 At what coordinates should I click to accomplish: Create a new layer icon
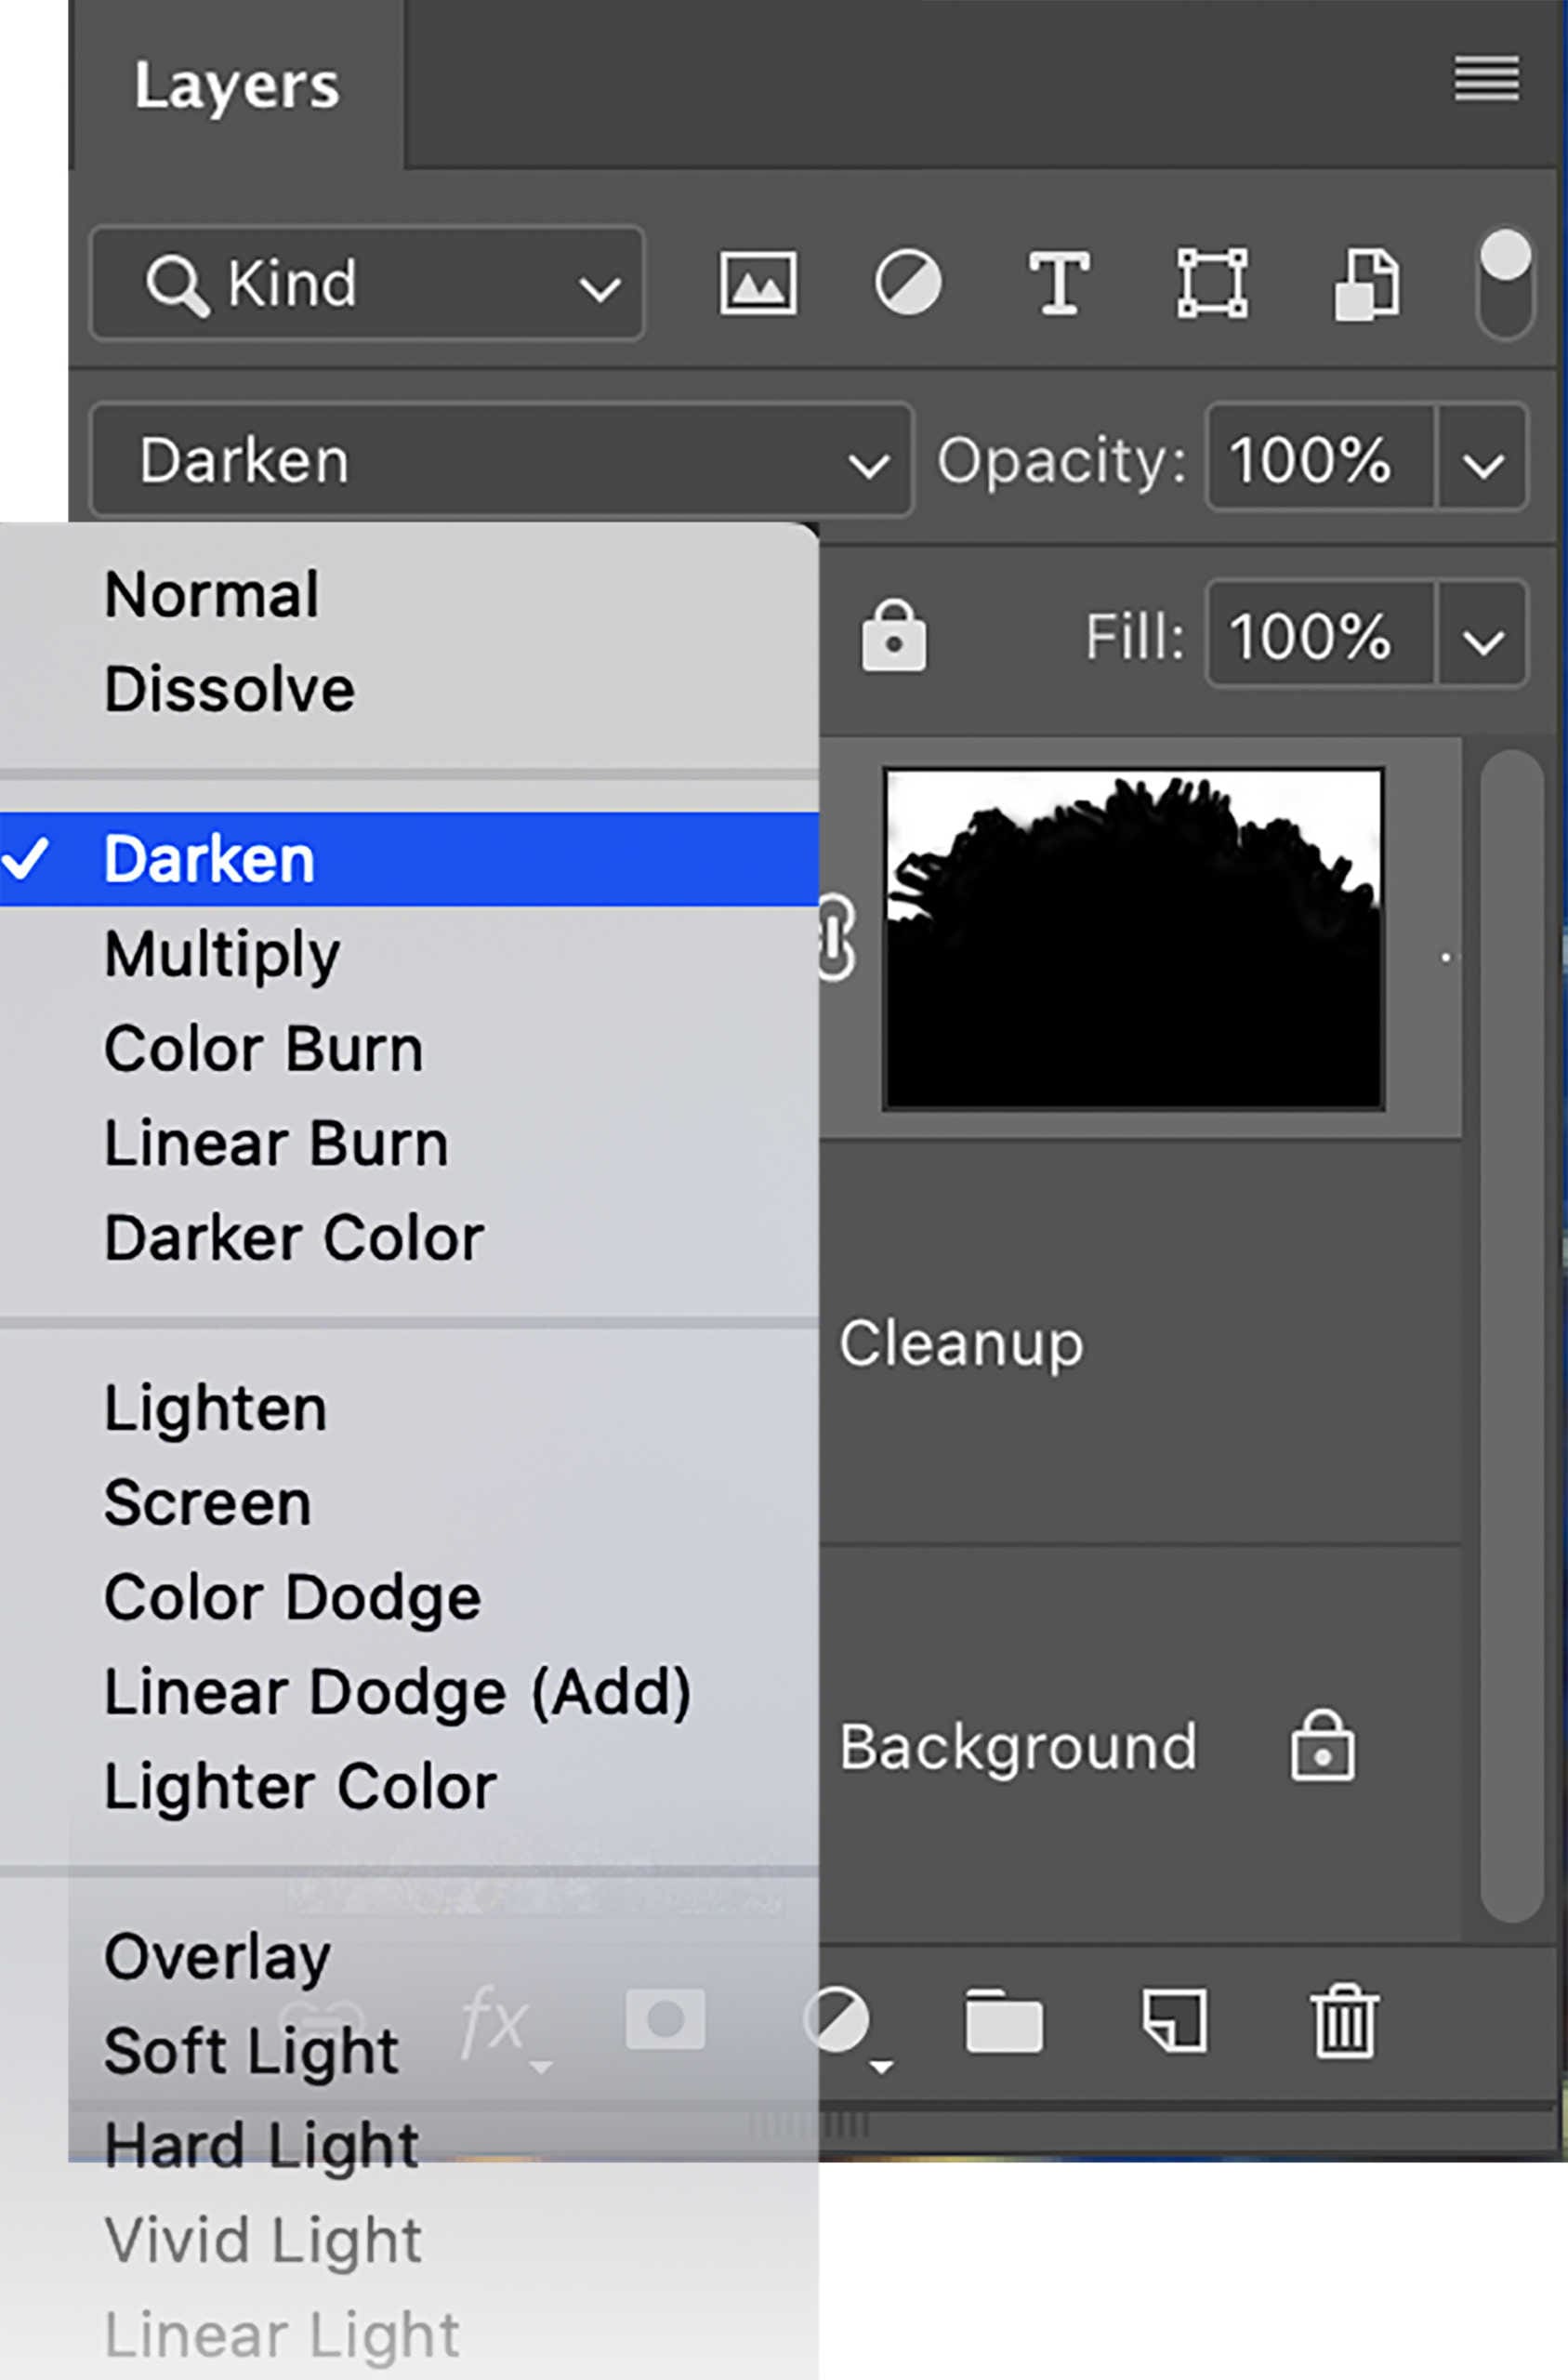click(1175, 2020)
